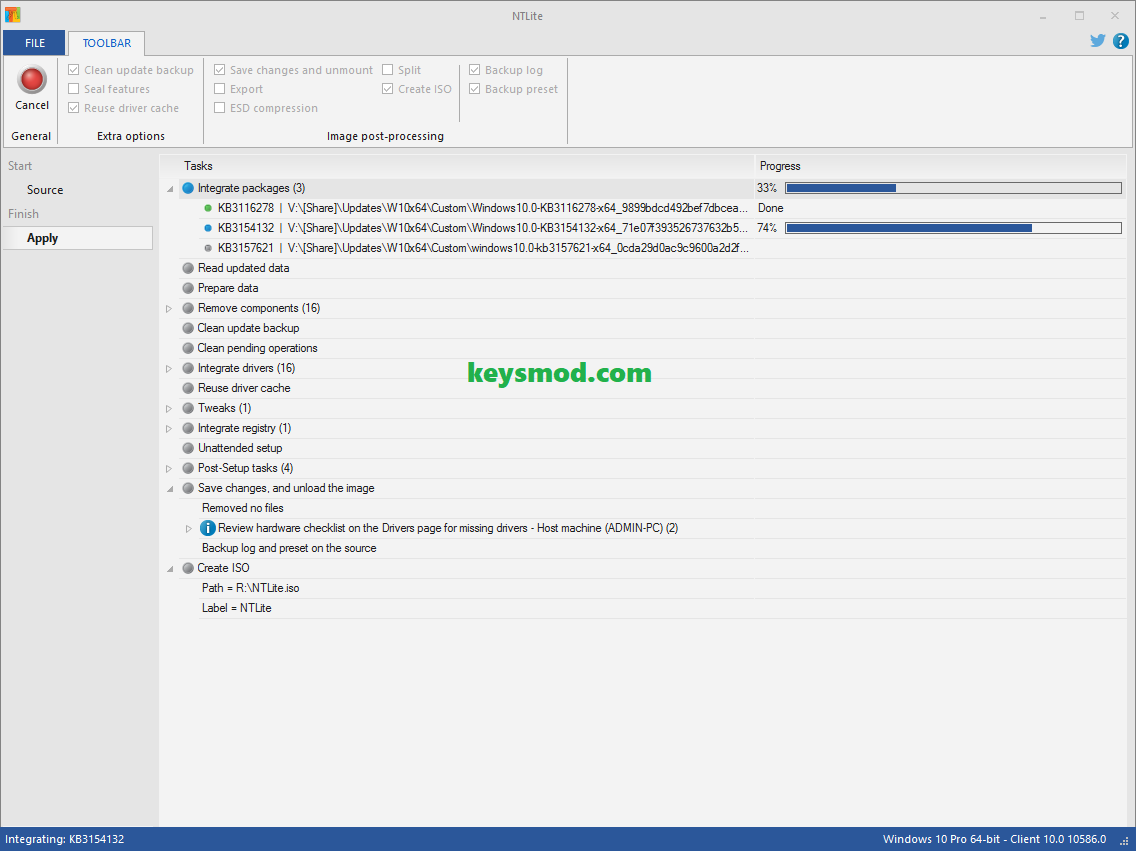Toggle the Create ISO checkbox
This screenshot has height=851, width=1136.
click(x=388, y=88)
